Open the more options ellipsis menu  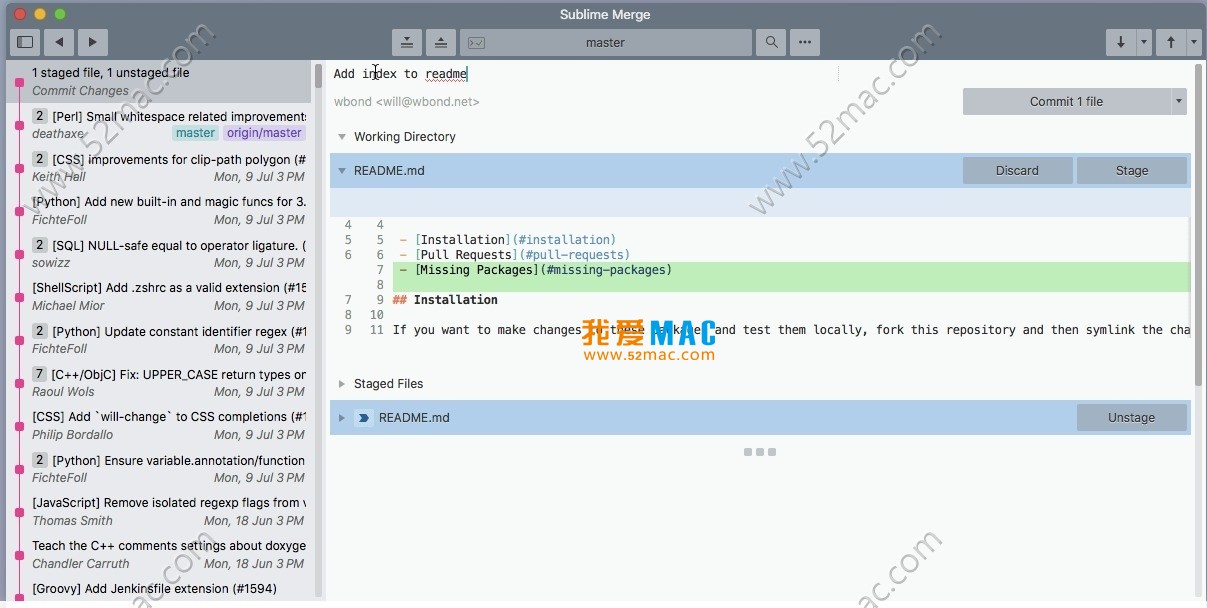[x=805, y=42]
